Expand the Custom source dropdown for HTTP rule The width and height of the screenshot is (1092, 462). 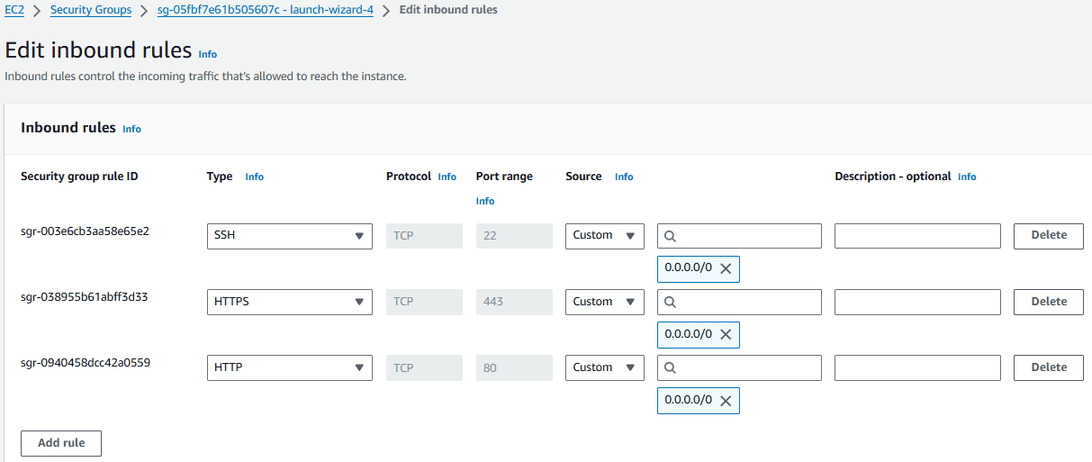(x=604, y=368)
